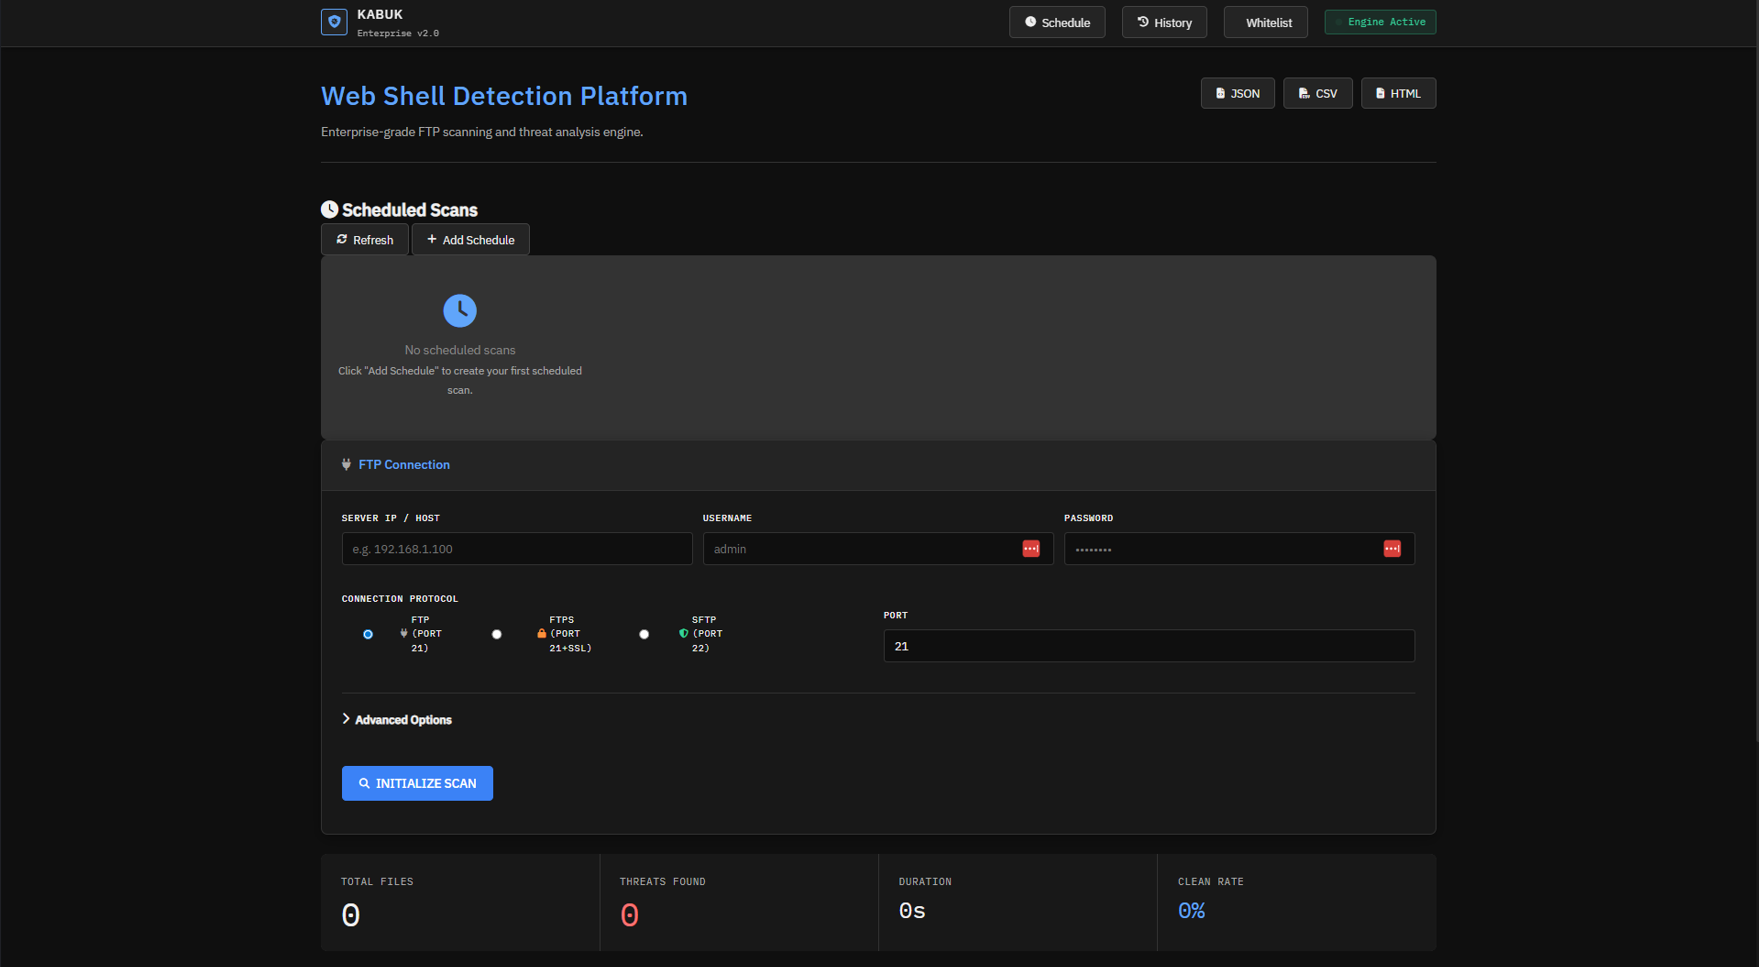Screen dimensions: 1759x967
Task: Refresh the scheduled scans list
Action: [x=365, y=240]
